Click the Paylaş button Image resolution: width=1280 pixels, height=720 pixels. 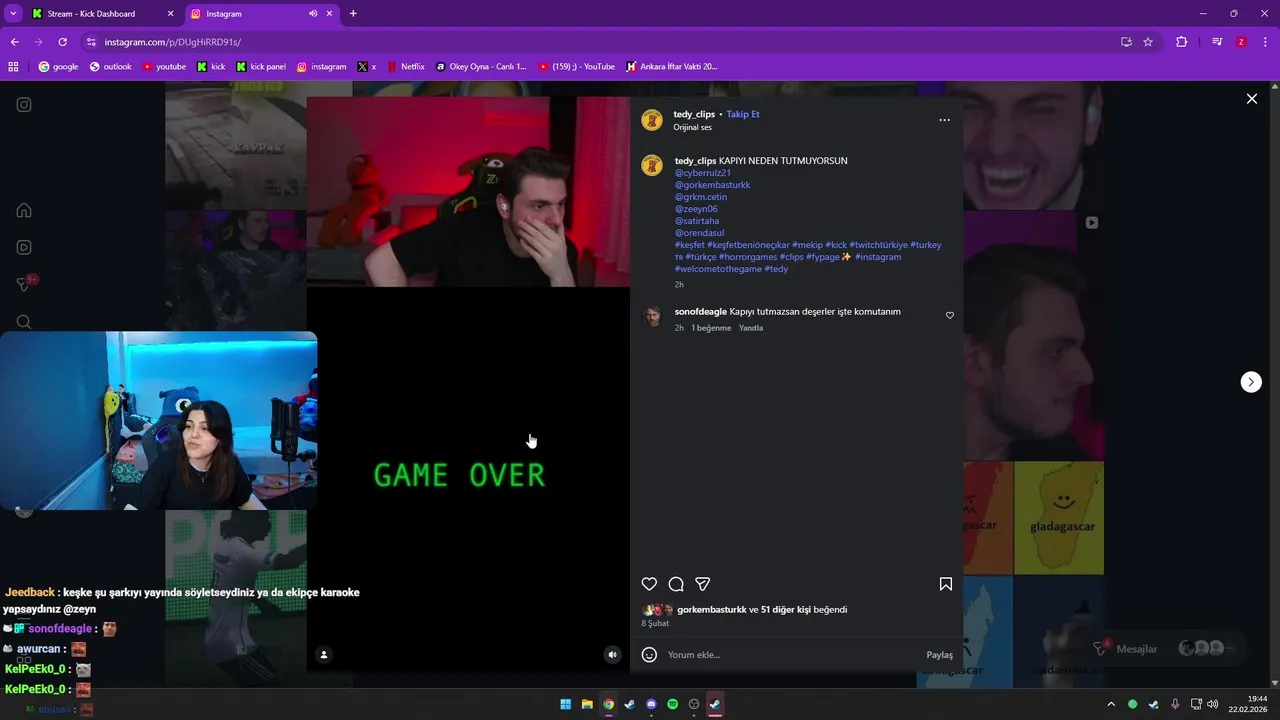tap(939, 655)
